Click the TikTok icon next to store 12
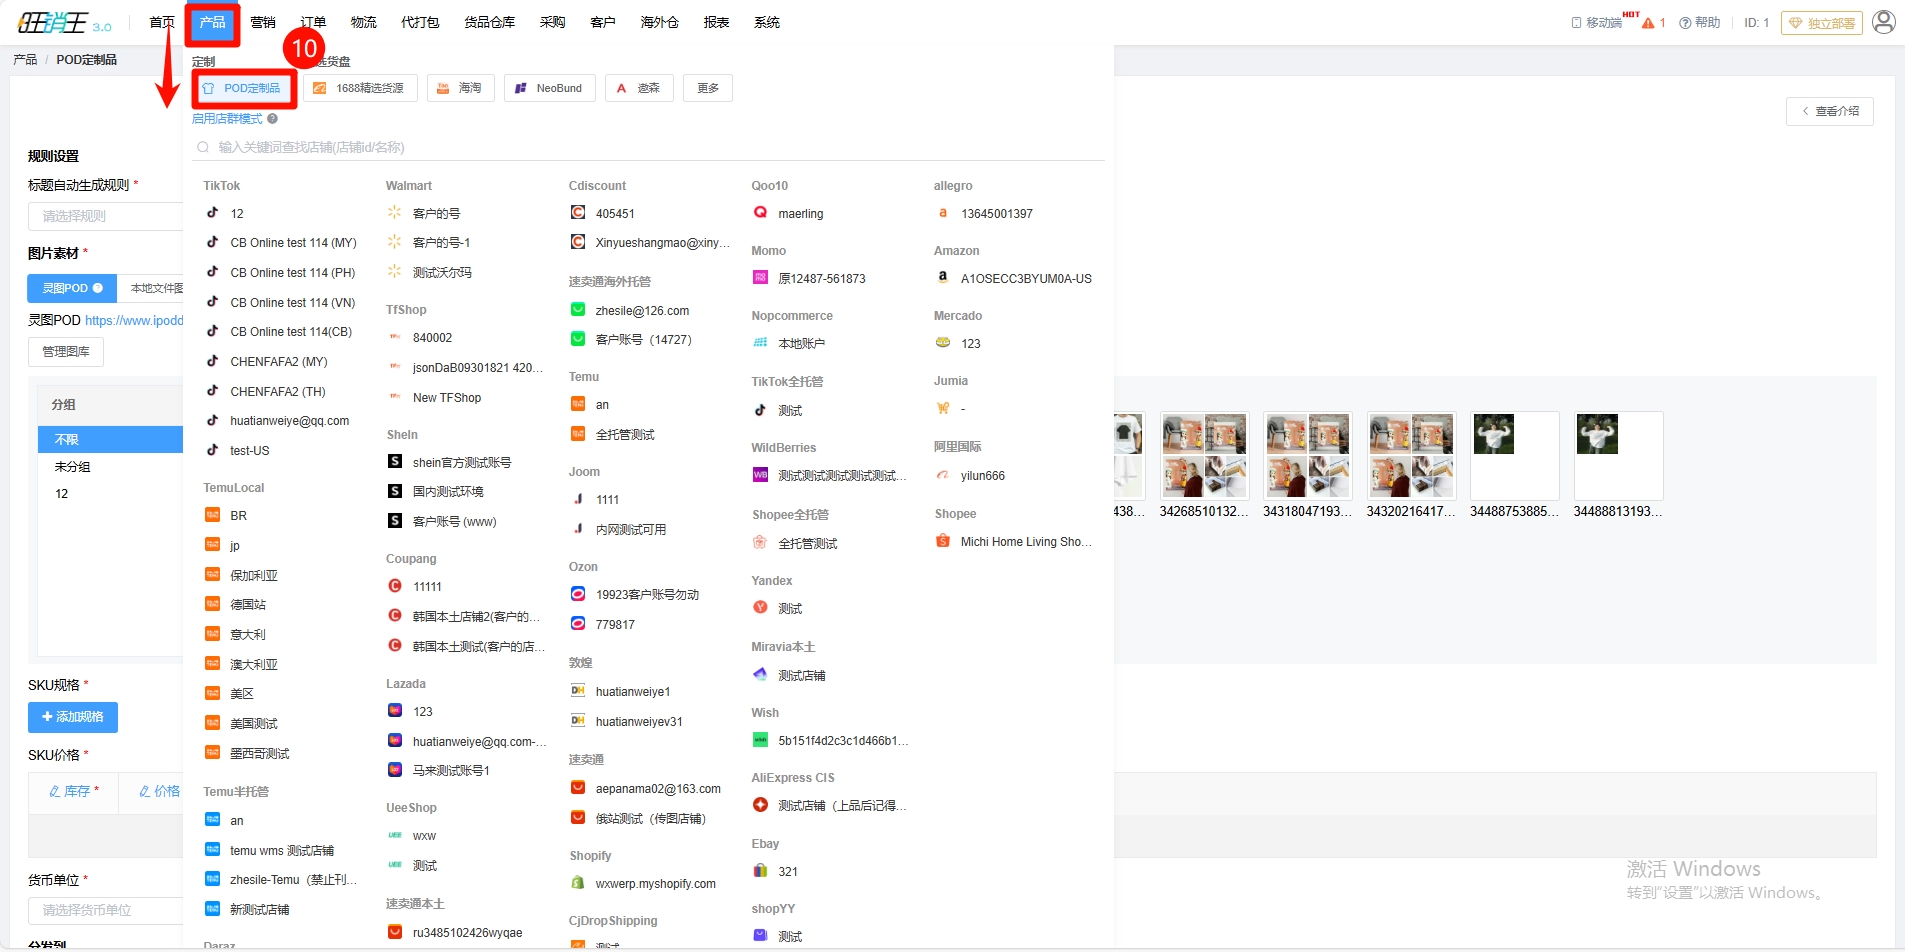 212,213
